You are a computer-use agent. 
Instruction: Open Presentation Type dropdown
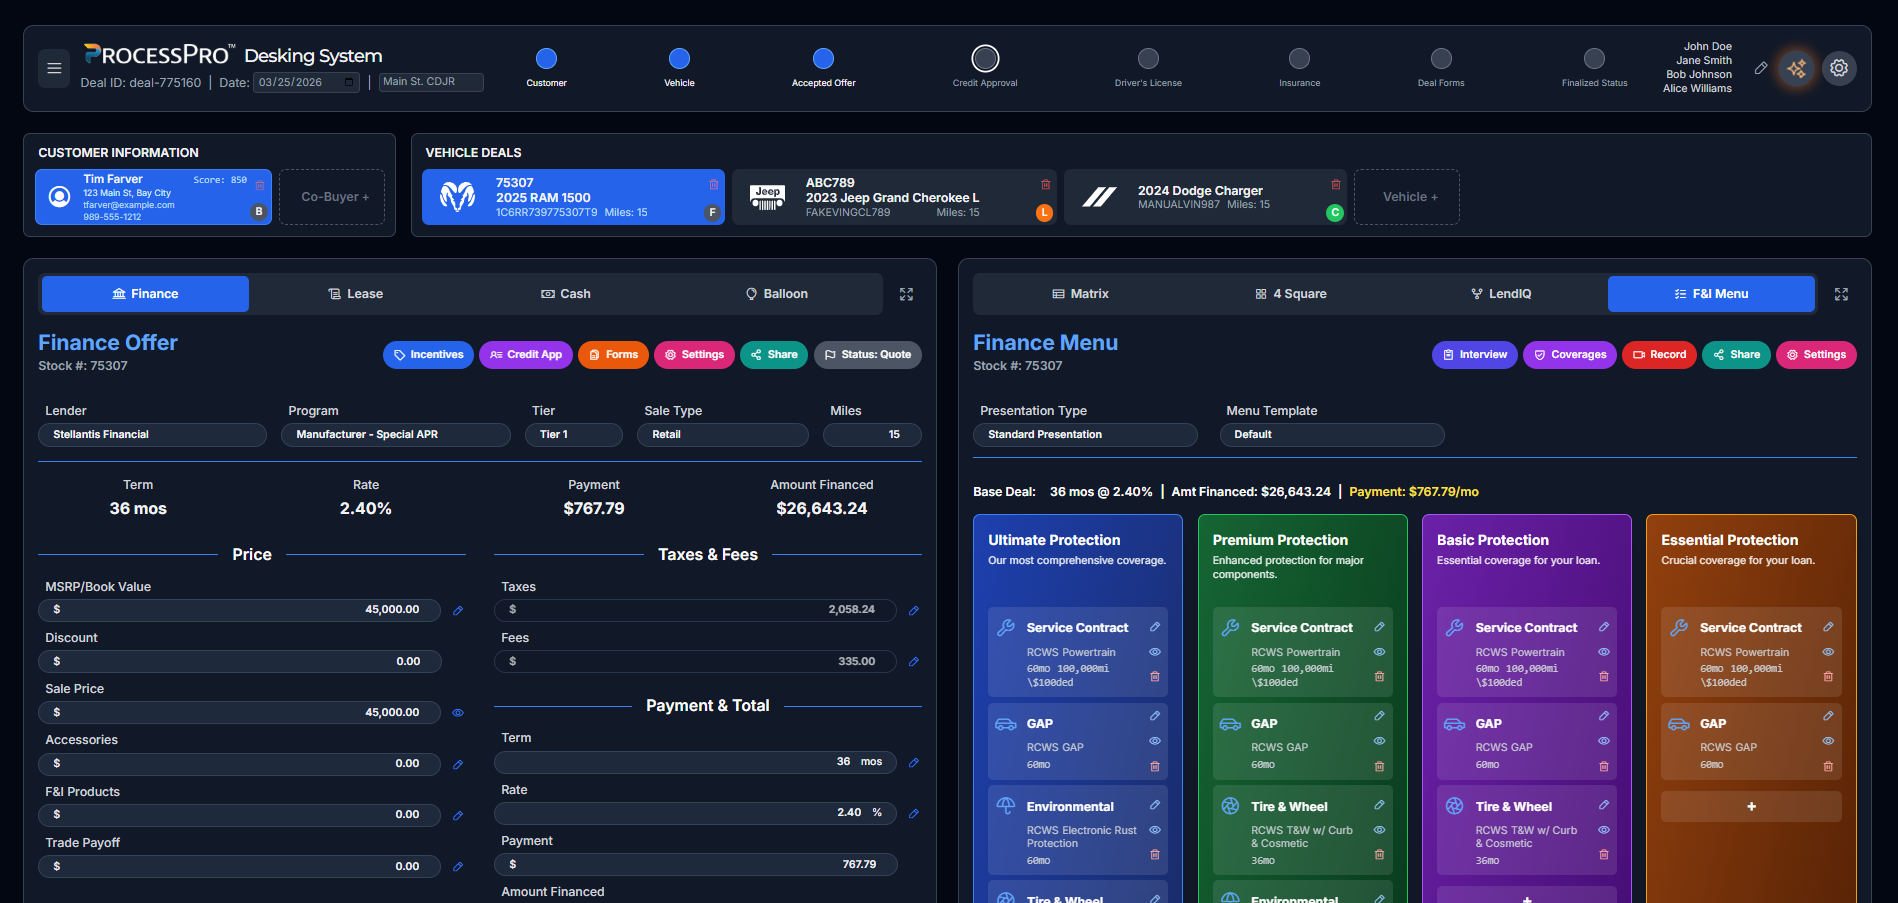[x=1085, y=435]
